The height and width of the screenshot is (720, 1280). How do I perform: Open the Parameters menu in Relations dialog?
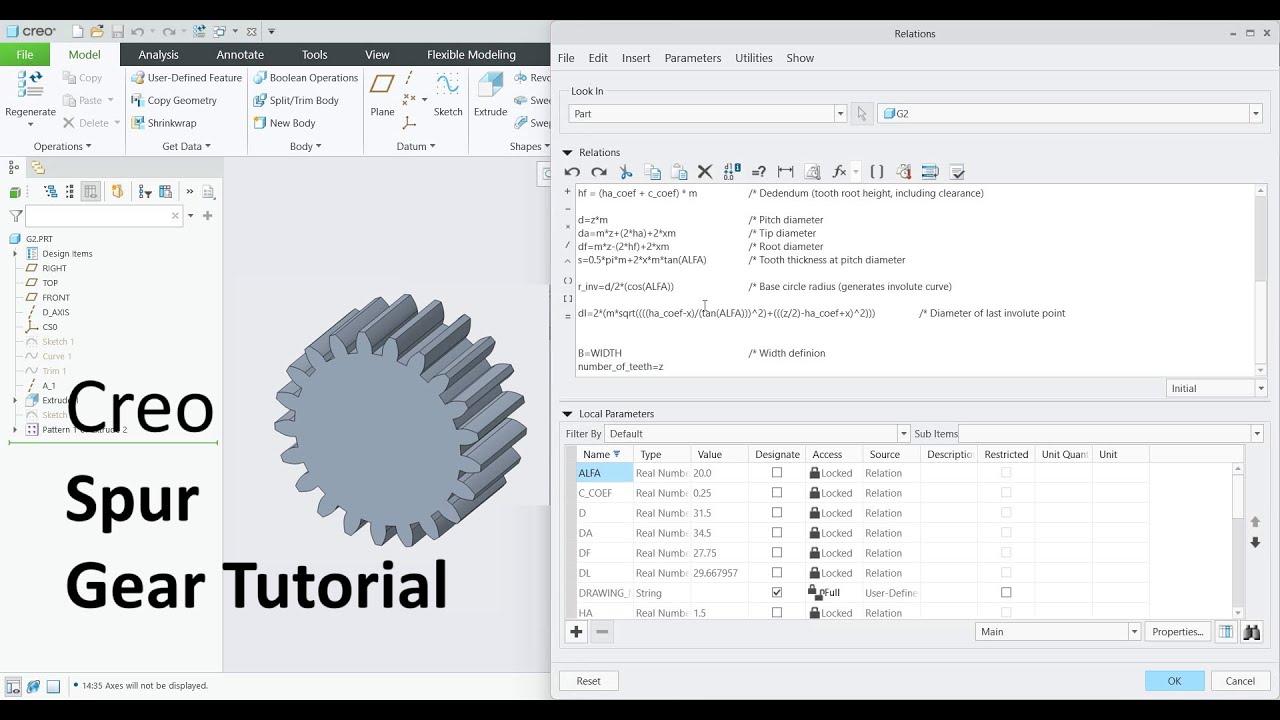click(692, 58)
